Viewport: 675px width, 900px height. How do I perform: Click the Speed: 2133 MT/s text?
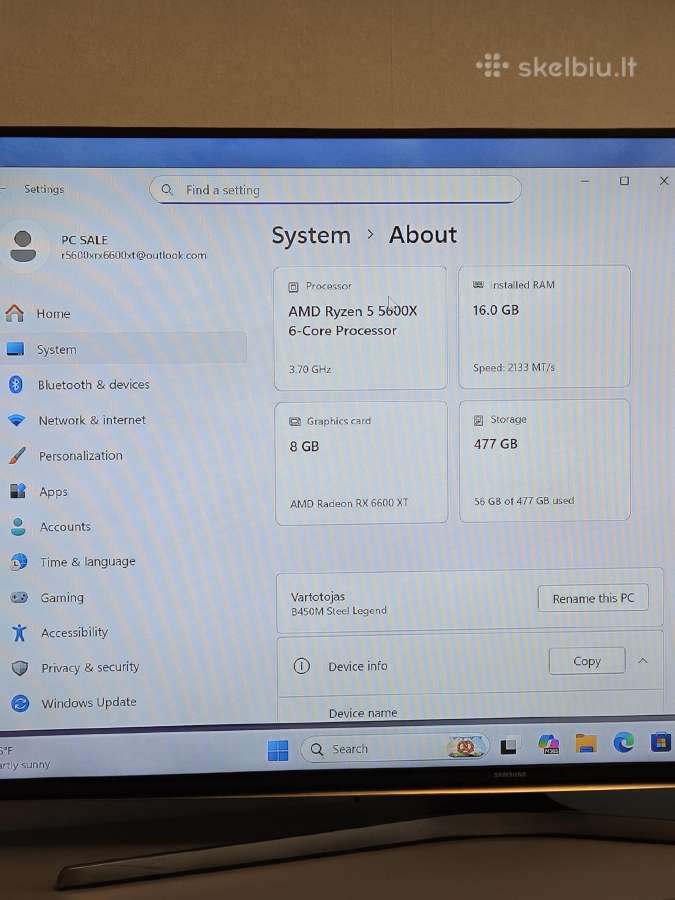514,367
